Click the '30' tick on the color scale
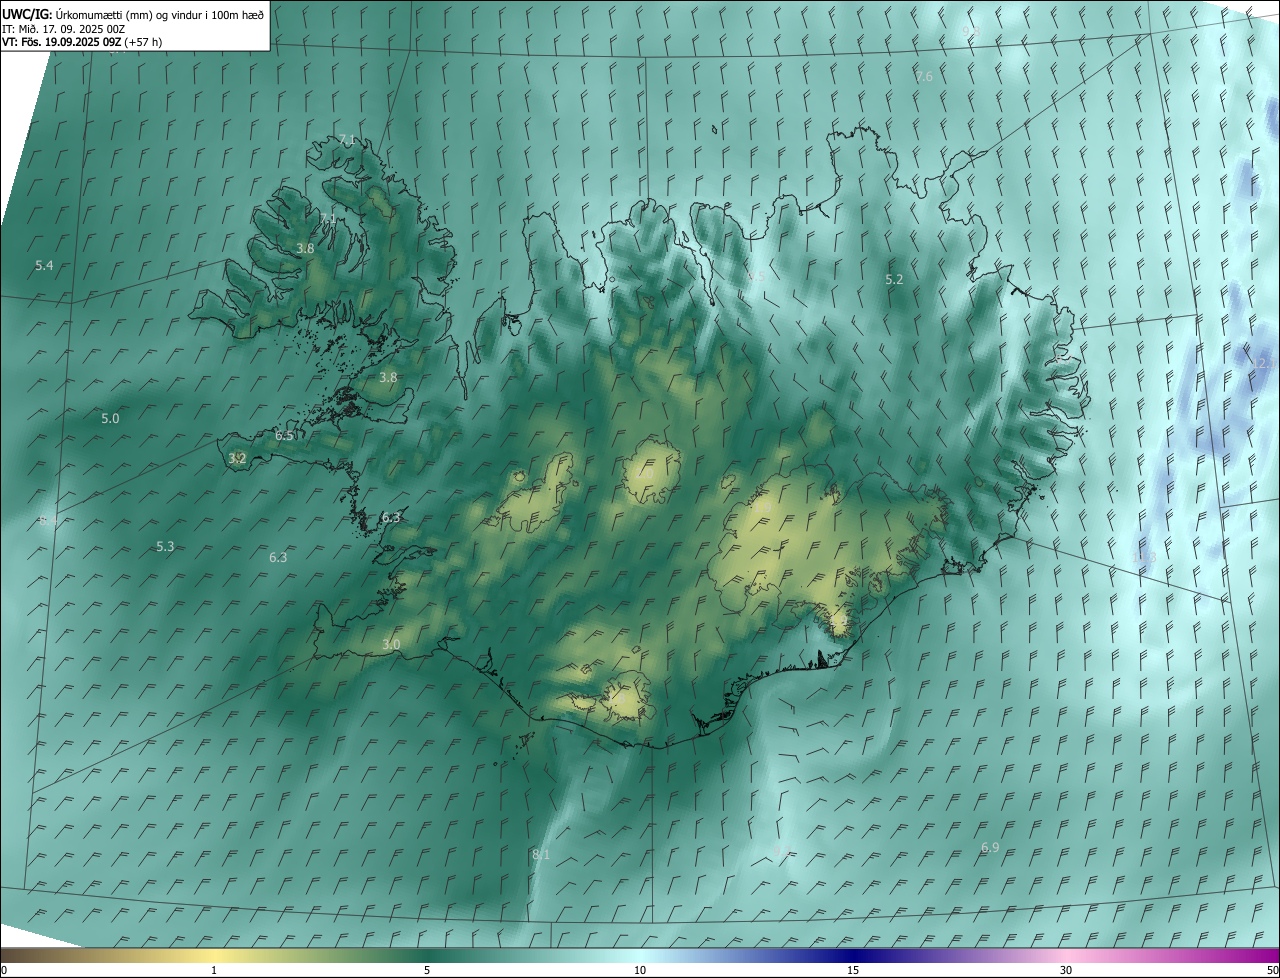 point(1066,970)
